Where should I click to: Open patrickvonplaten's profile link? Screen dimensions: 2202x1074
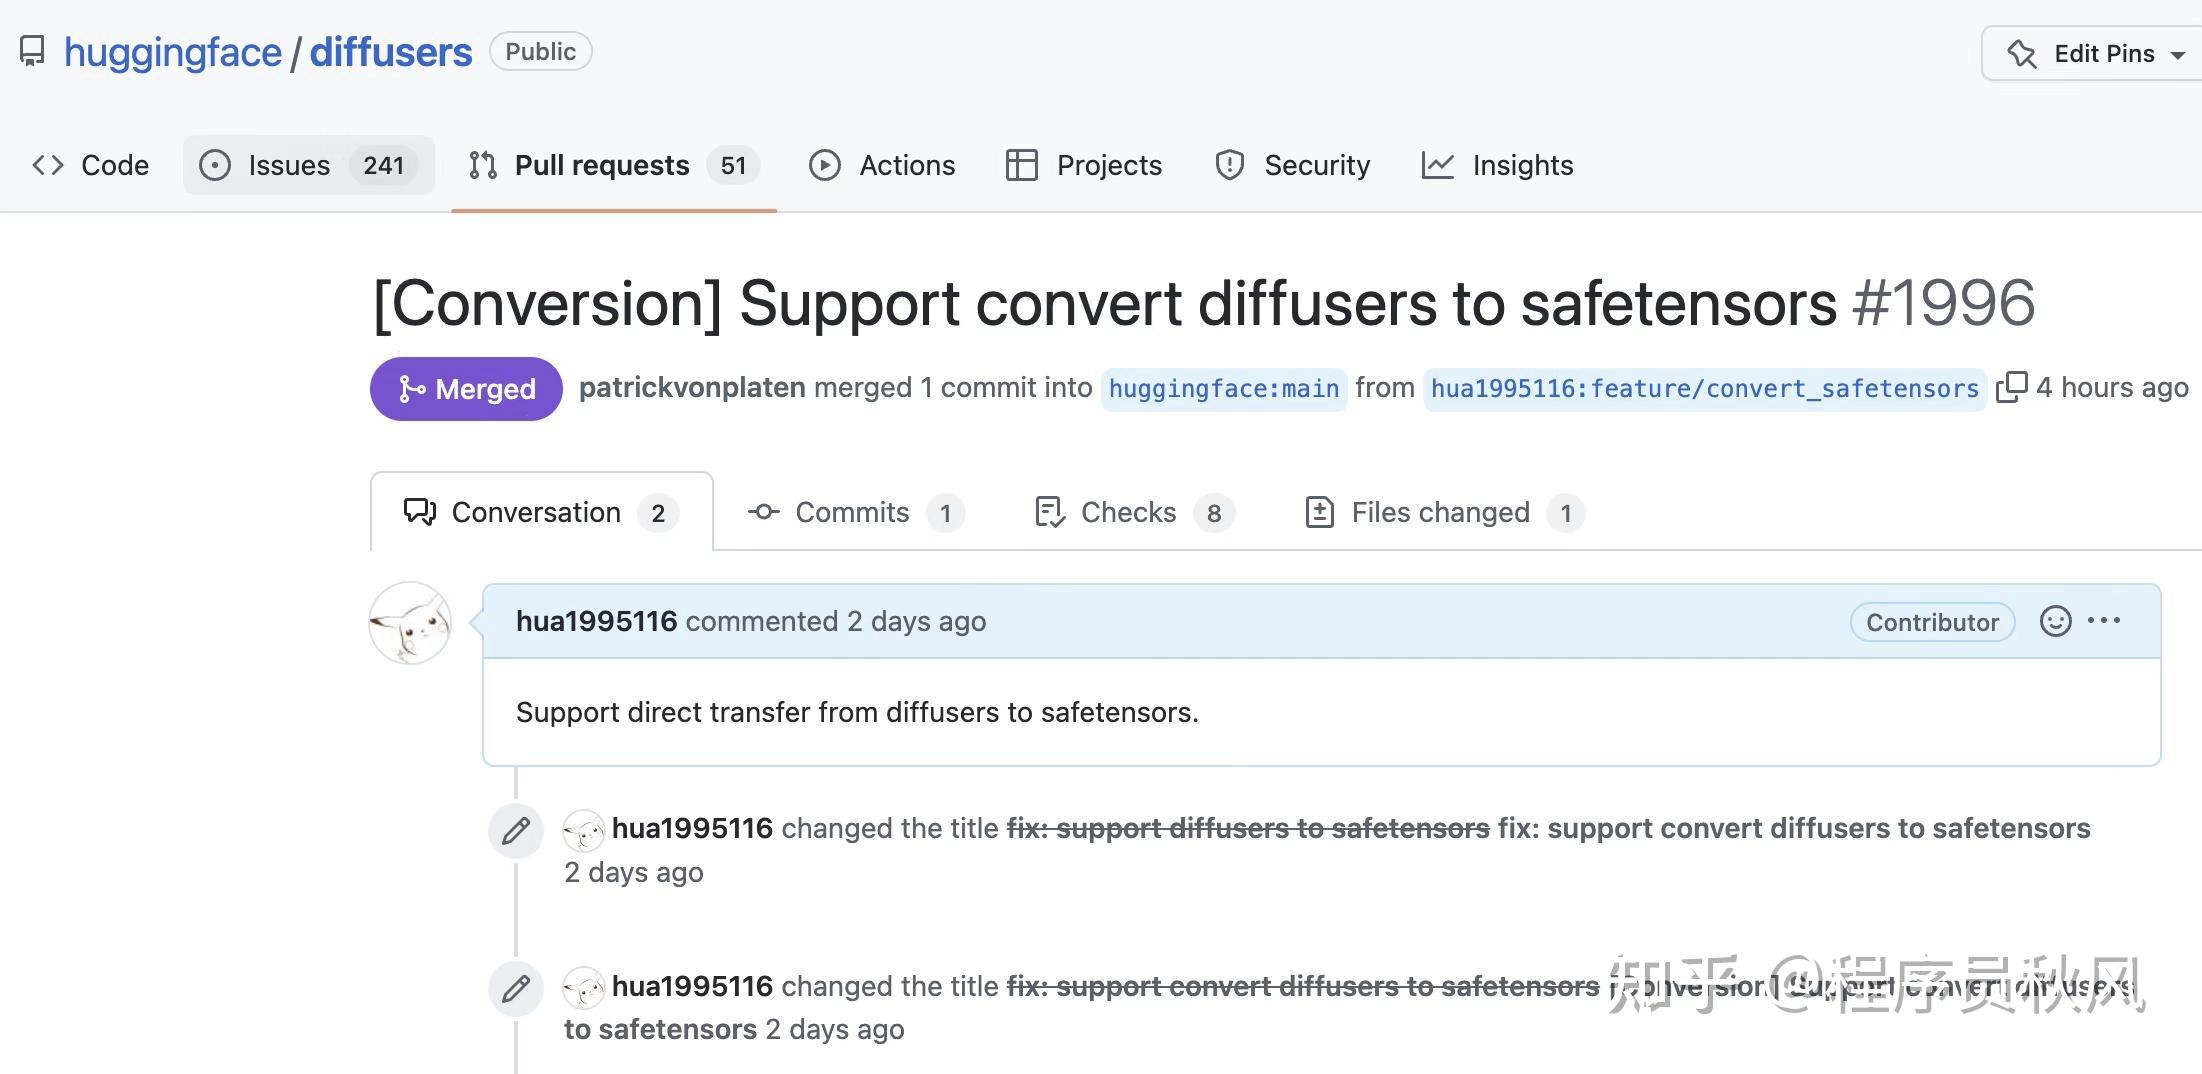tap(692, 388)
